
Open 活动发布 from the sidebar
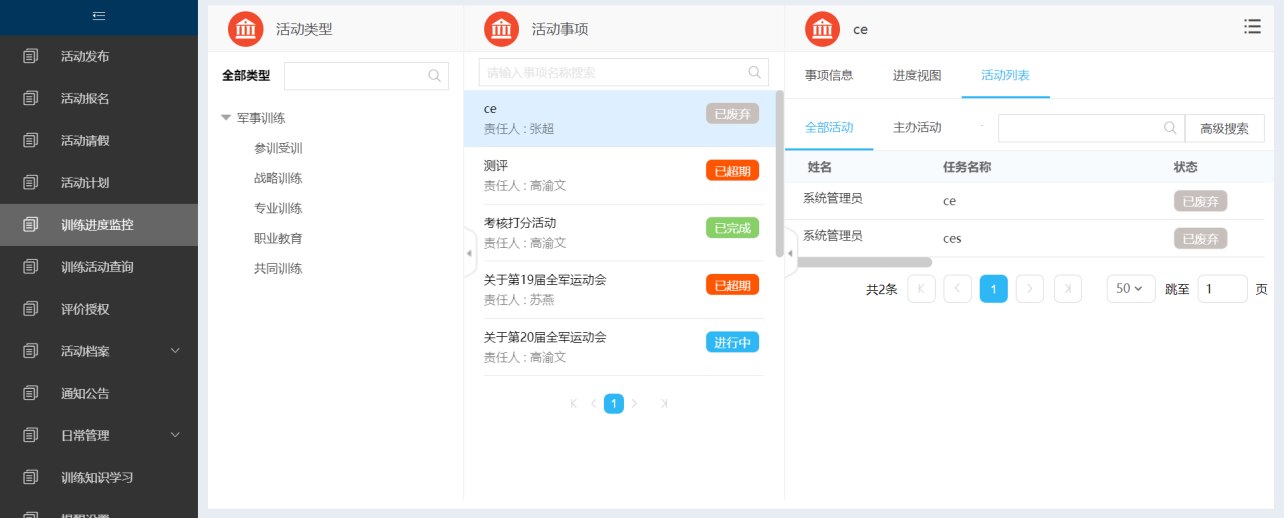(x=85, y=56)
